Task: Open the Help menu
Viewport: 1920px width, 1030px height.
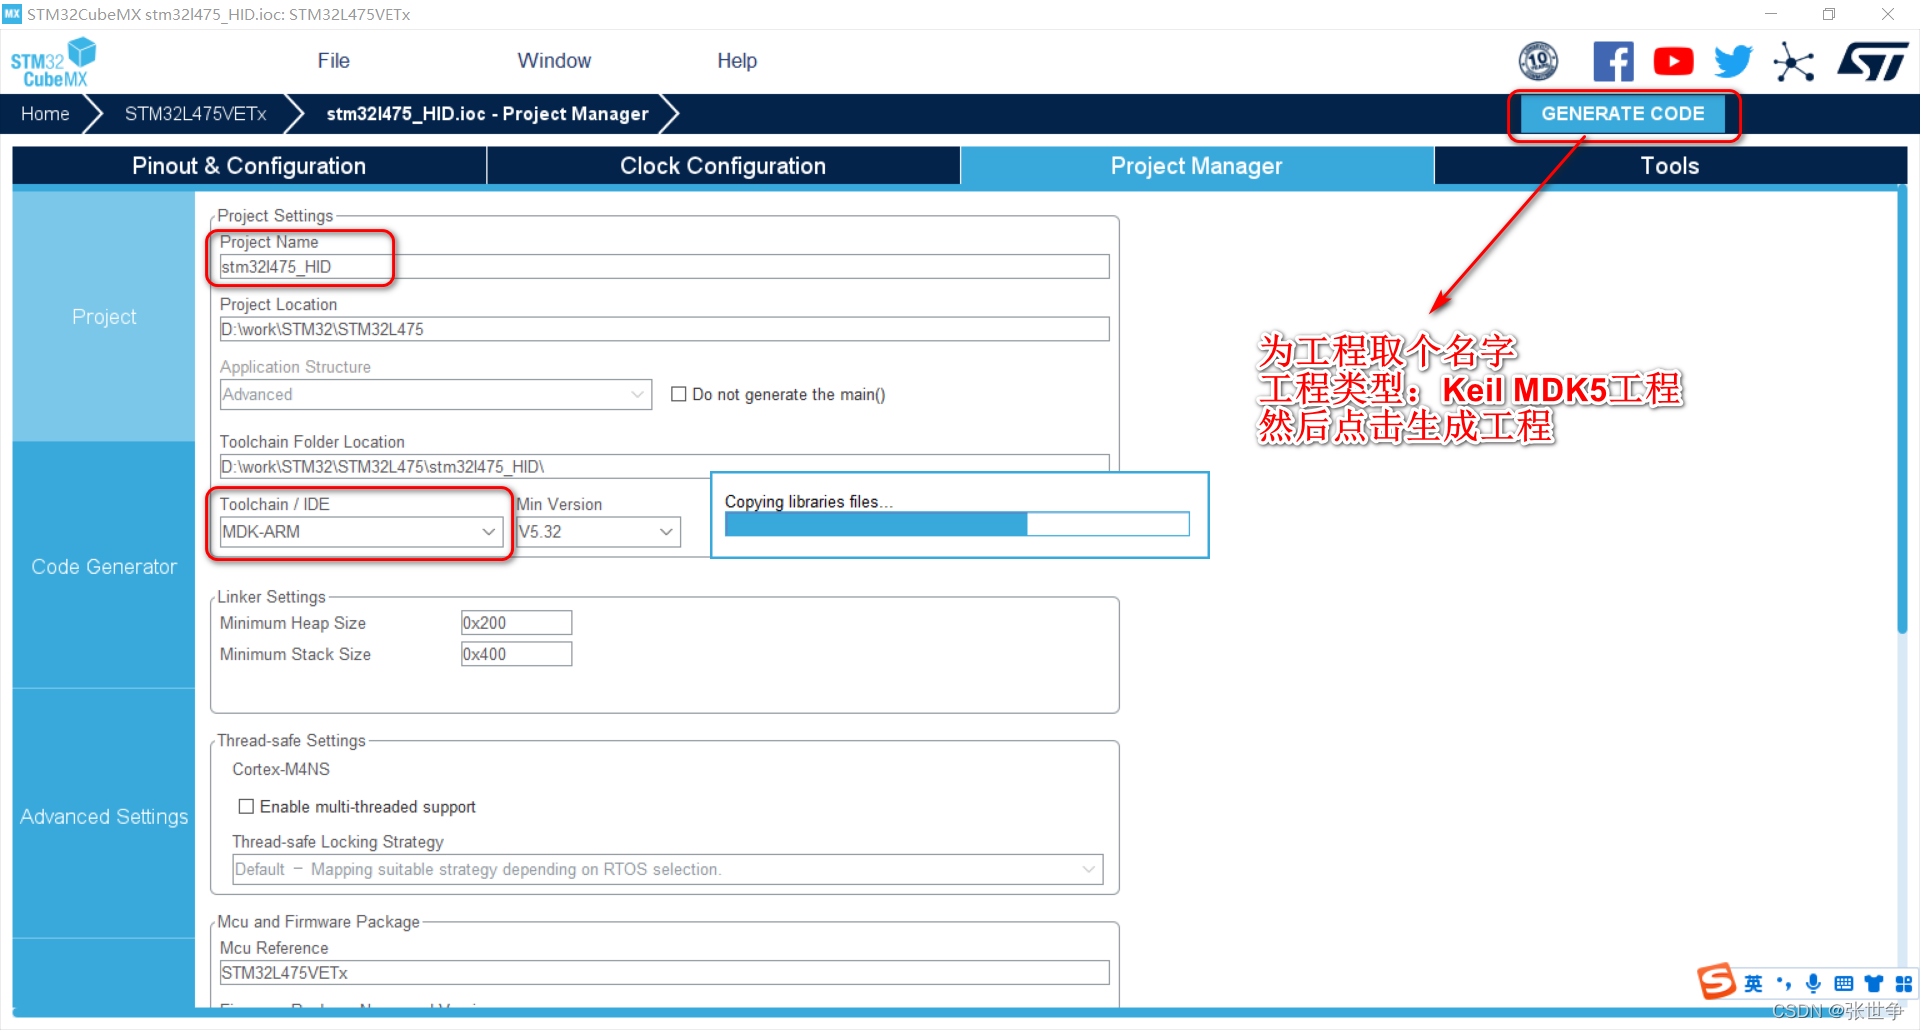Action: click(737, 61)
